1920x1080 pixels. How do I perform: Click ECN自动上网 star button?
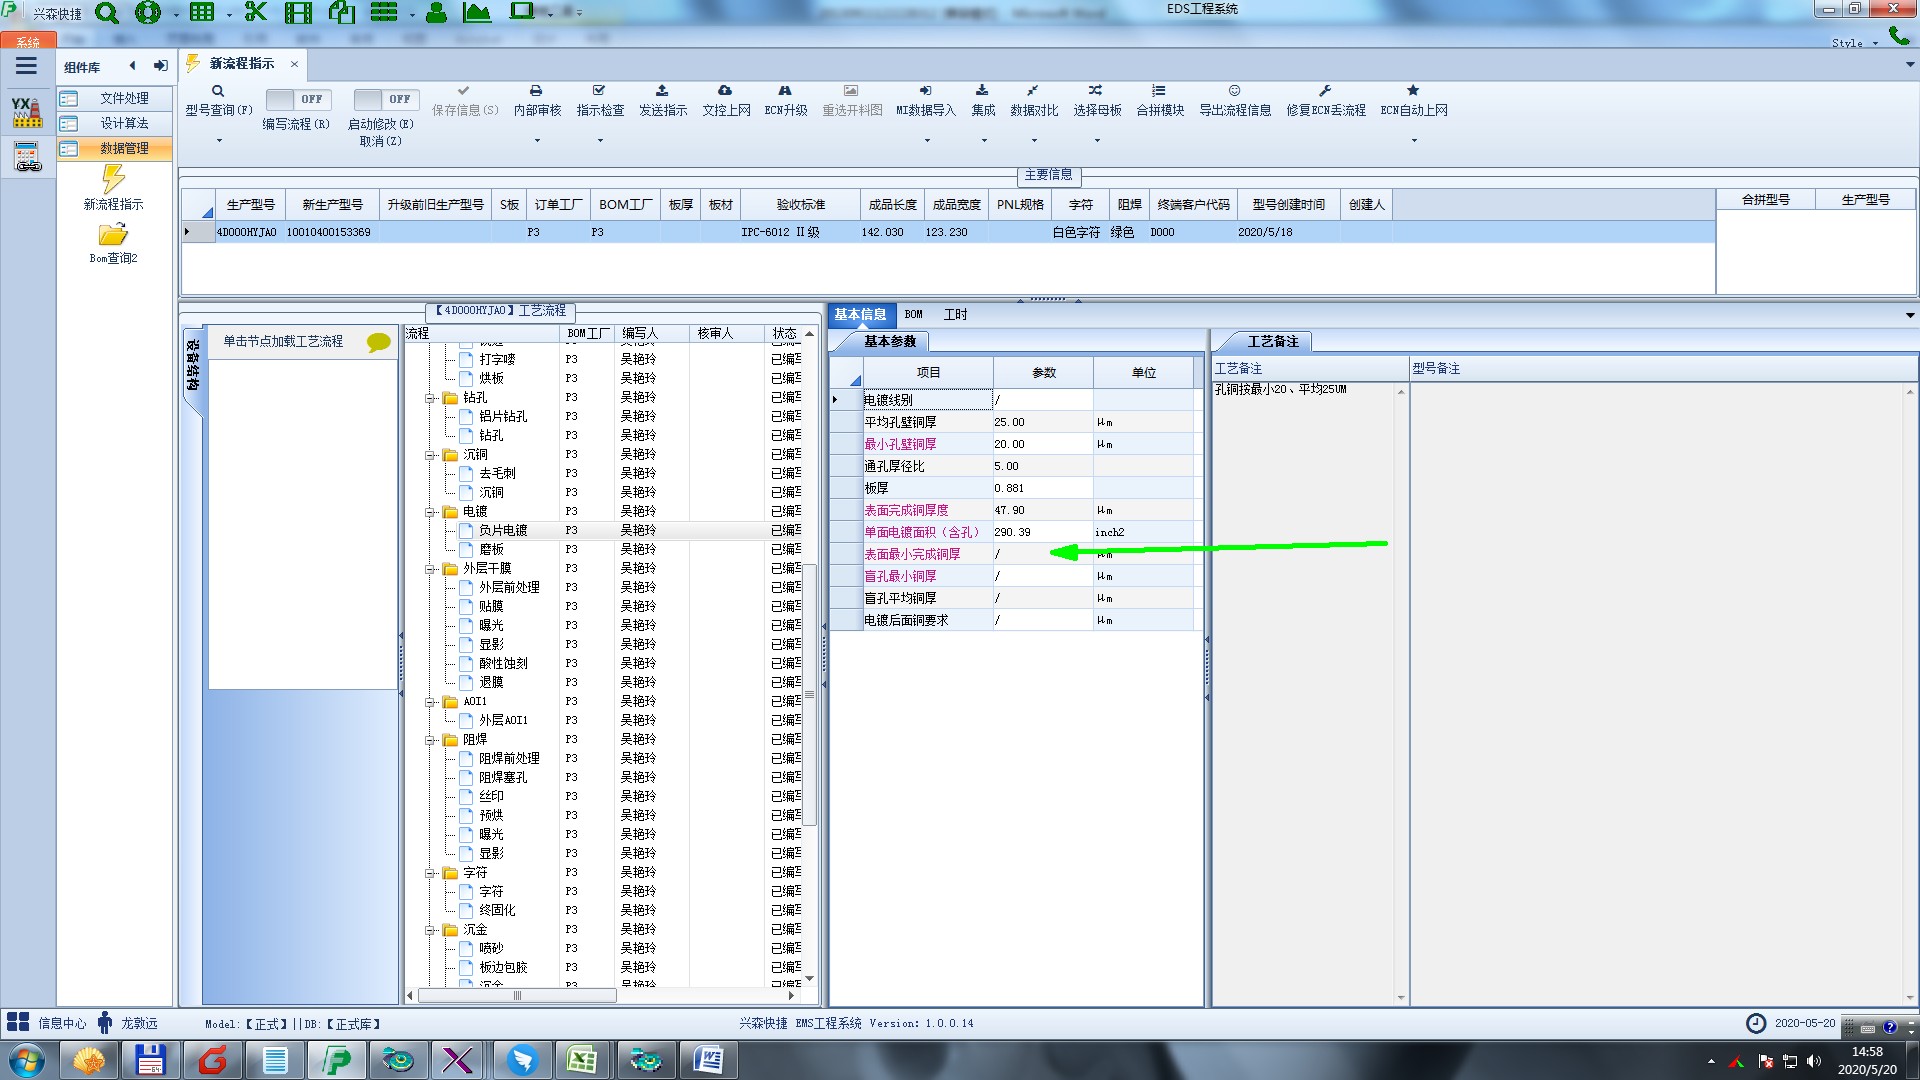(x=1414, y=101)
